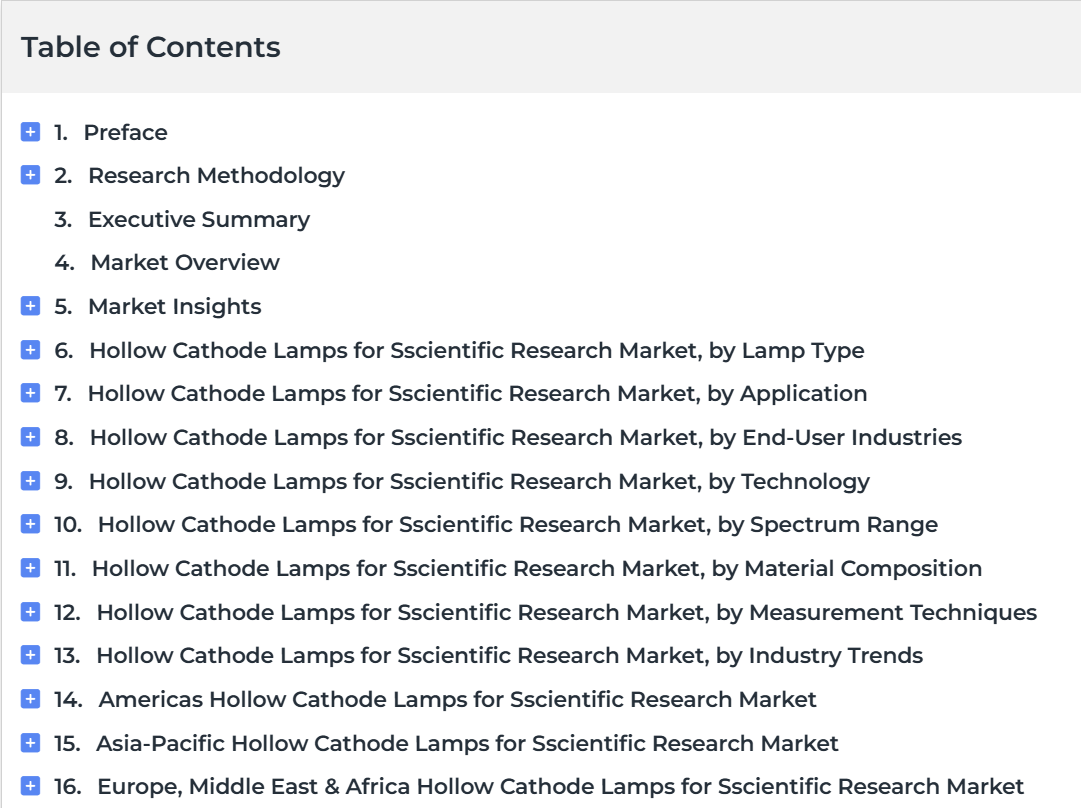Click the Table of Contents heading

point(151,47)
